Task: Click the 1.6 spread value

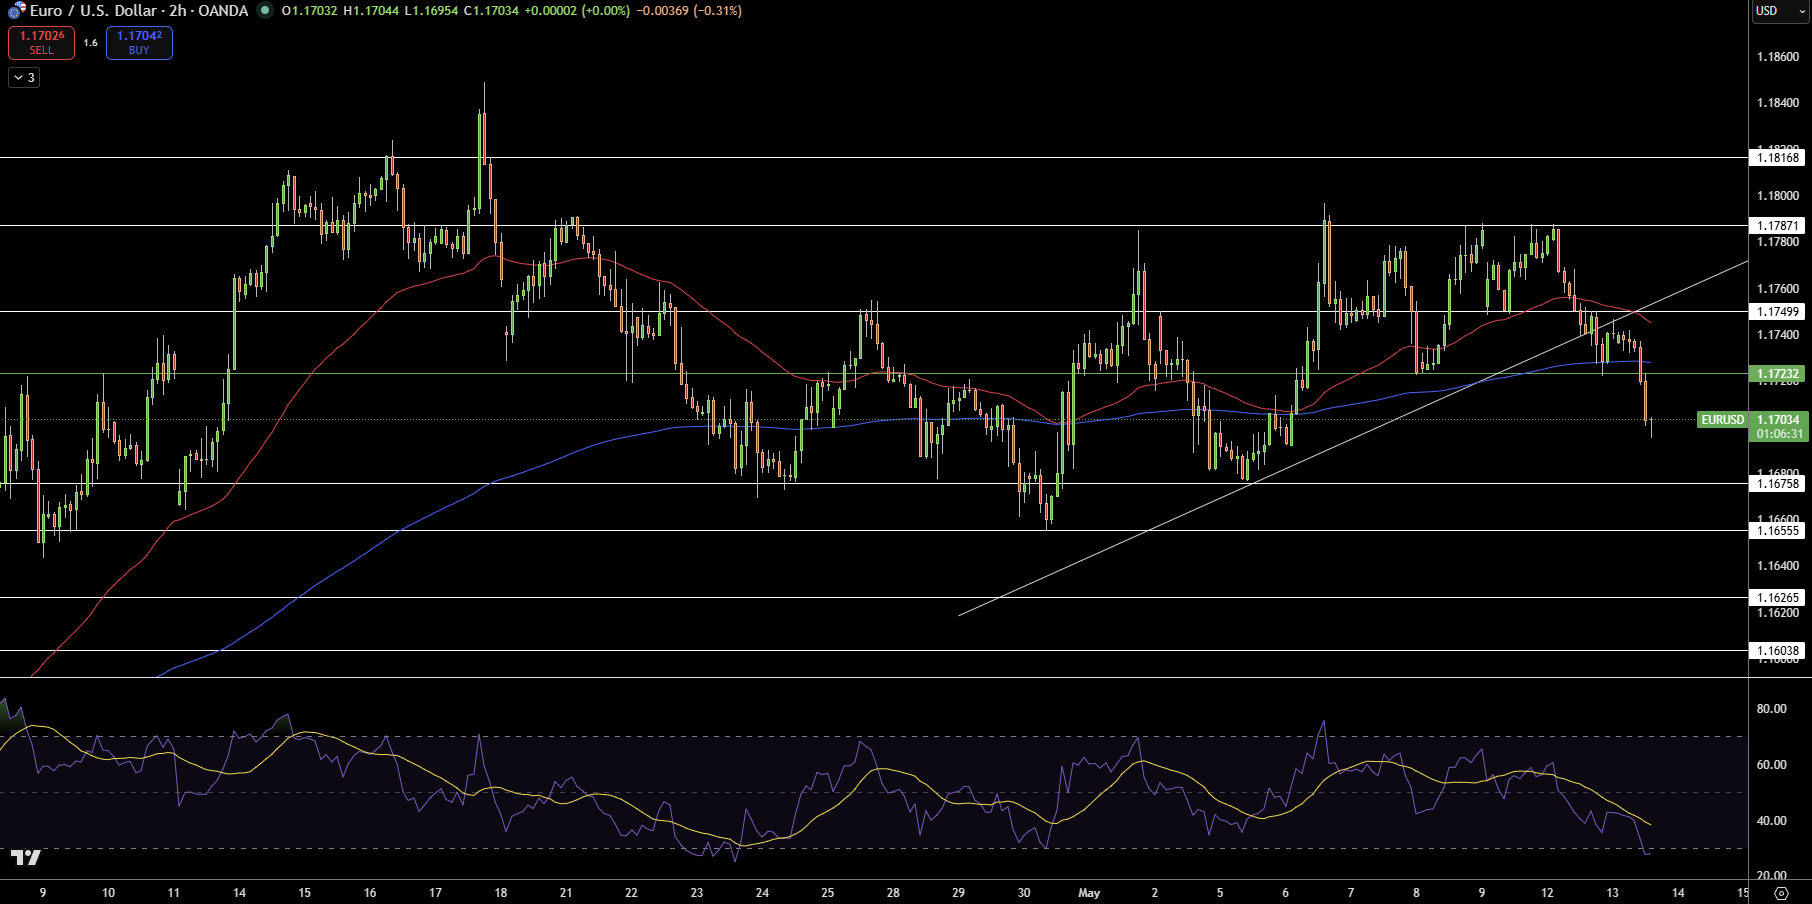Action: point(91,43)
